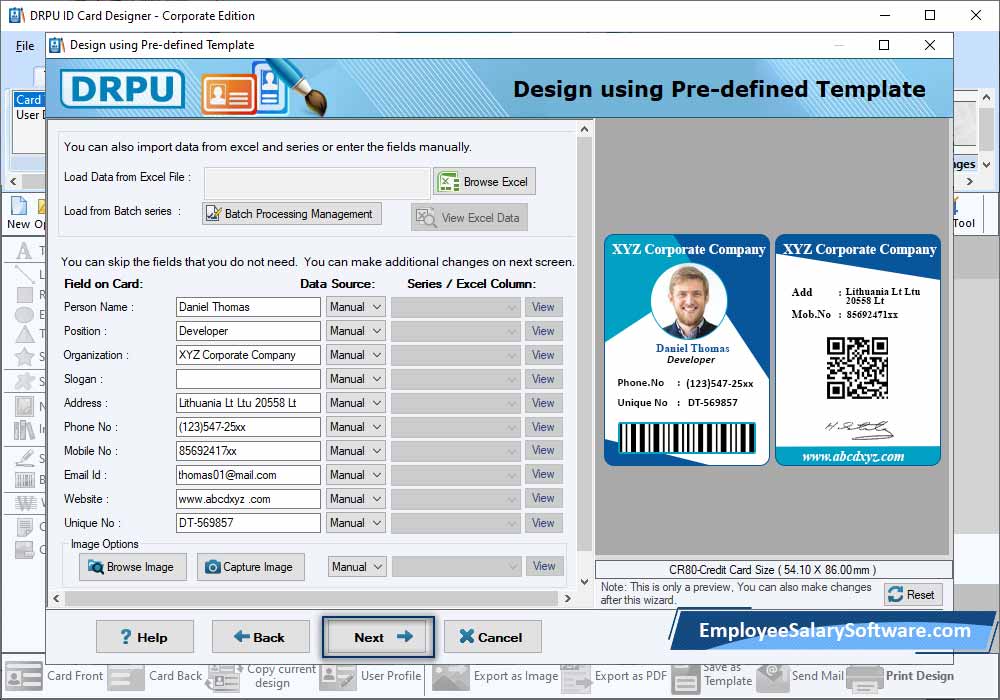
Task: Open Slogan data source dropdown
Action: pos(355,379)
